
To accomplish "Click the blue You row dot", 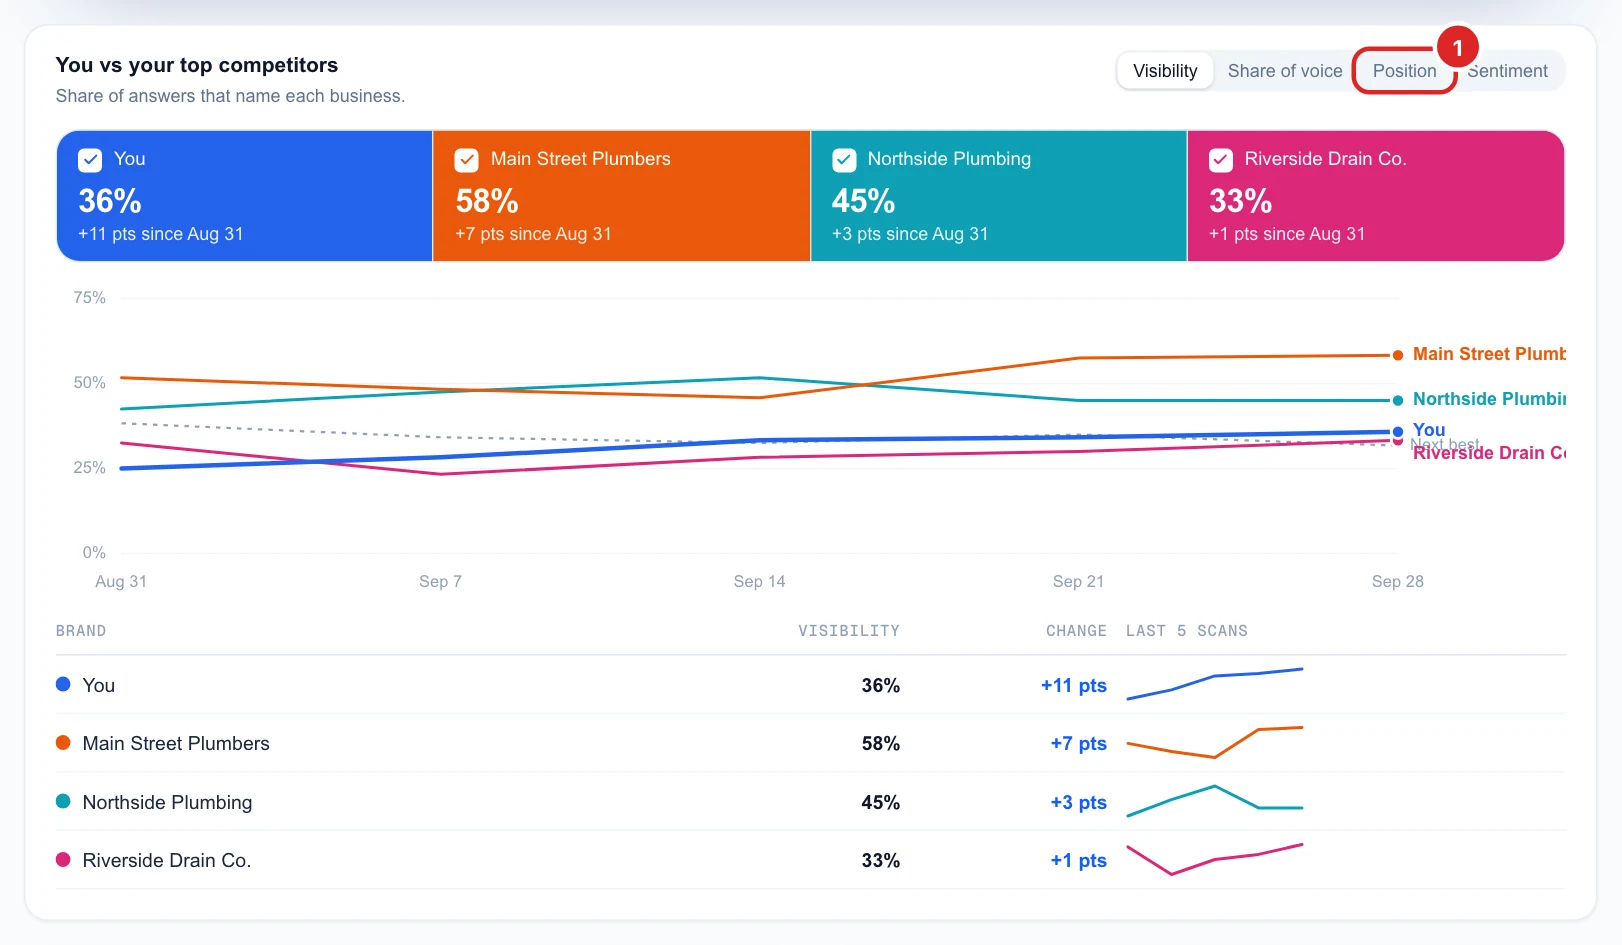I will coord(63,684).
